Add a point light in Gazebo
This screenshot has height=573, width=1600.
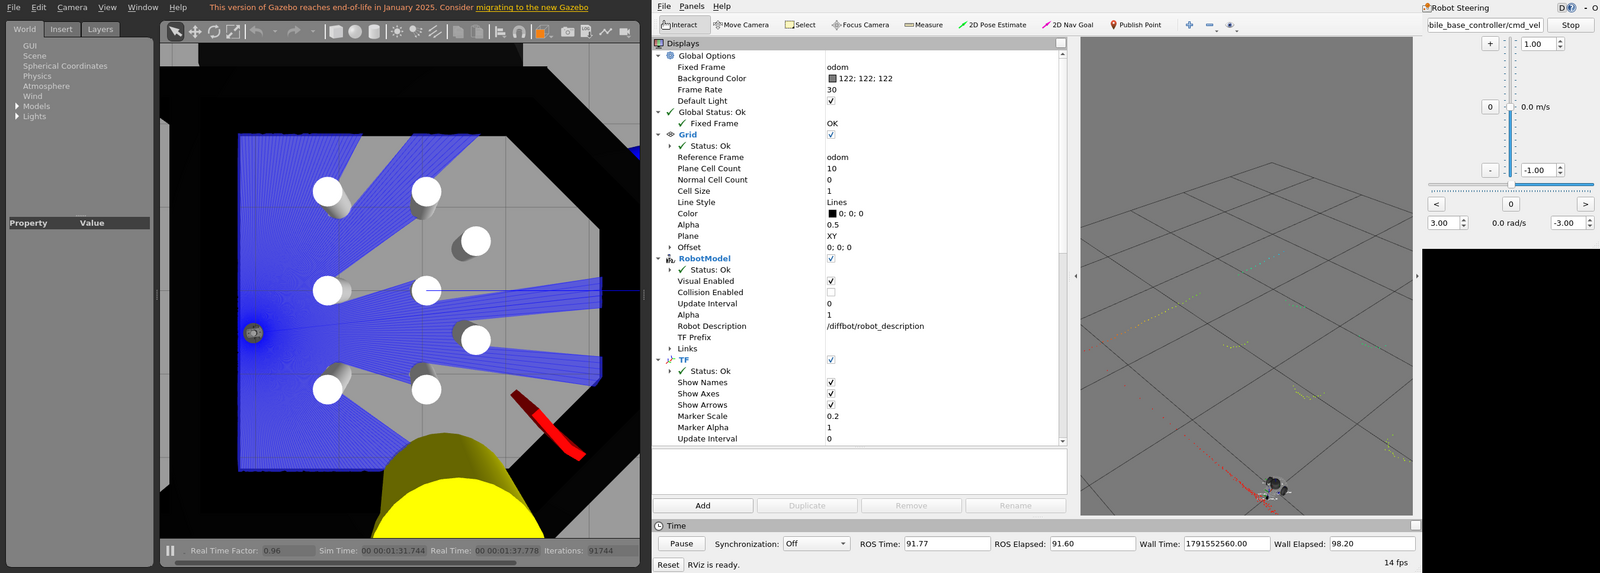pyautogui.click(x=397, y=31)
